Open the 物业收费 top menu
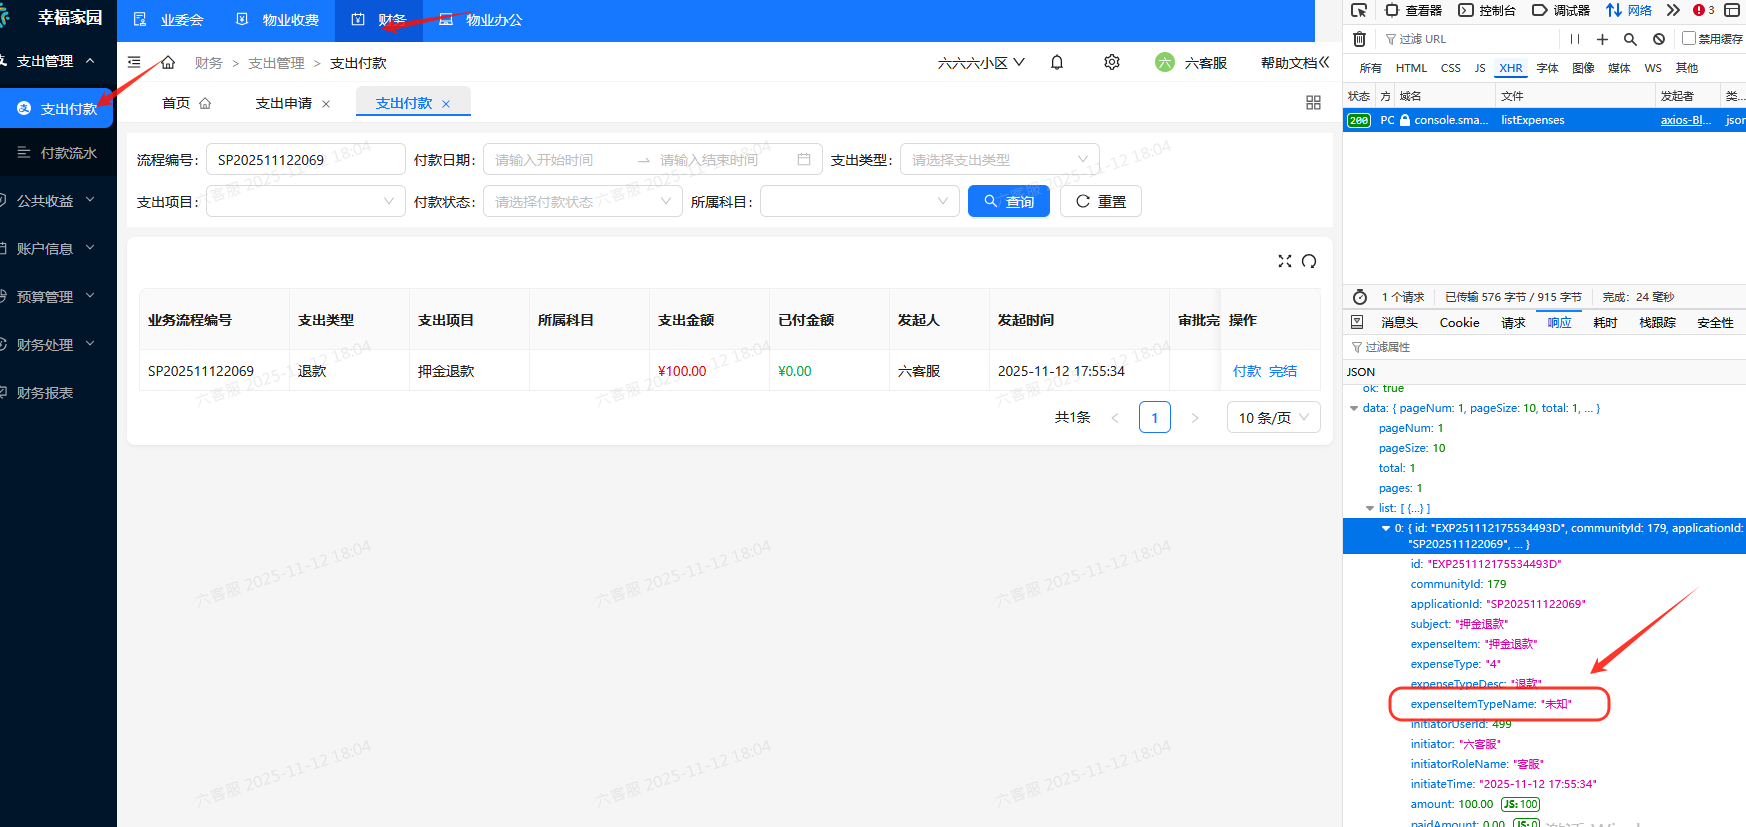The height and width of the screenshot is (827, 1746). (x=279, y=20)
